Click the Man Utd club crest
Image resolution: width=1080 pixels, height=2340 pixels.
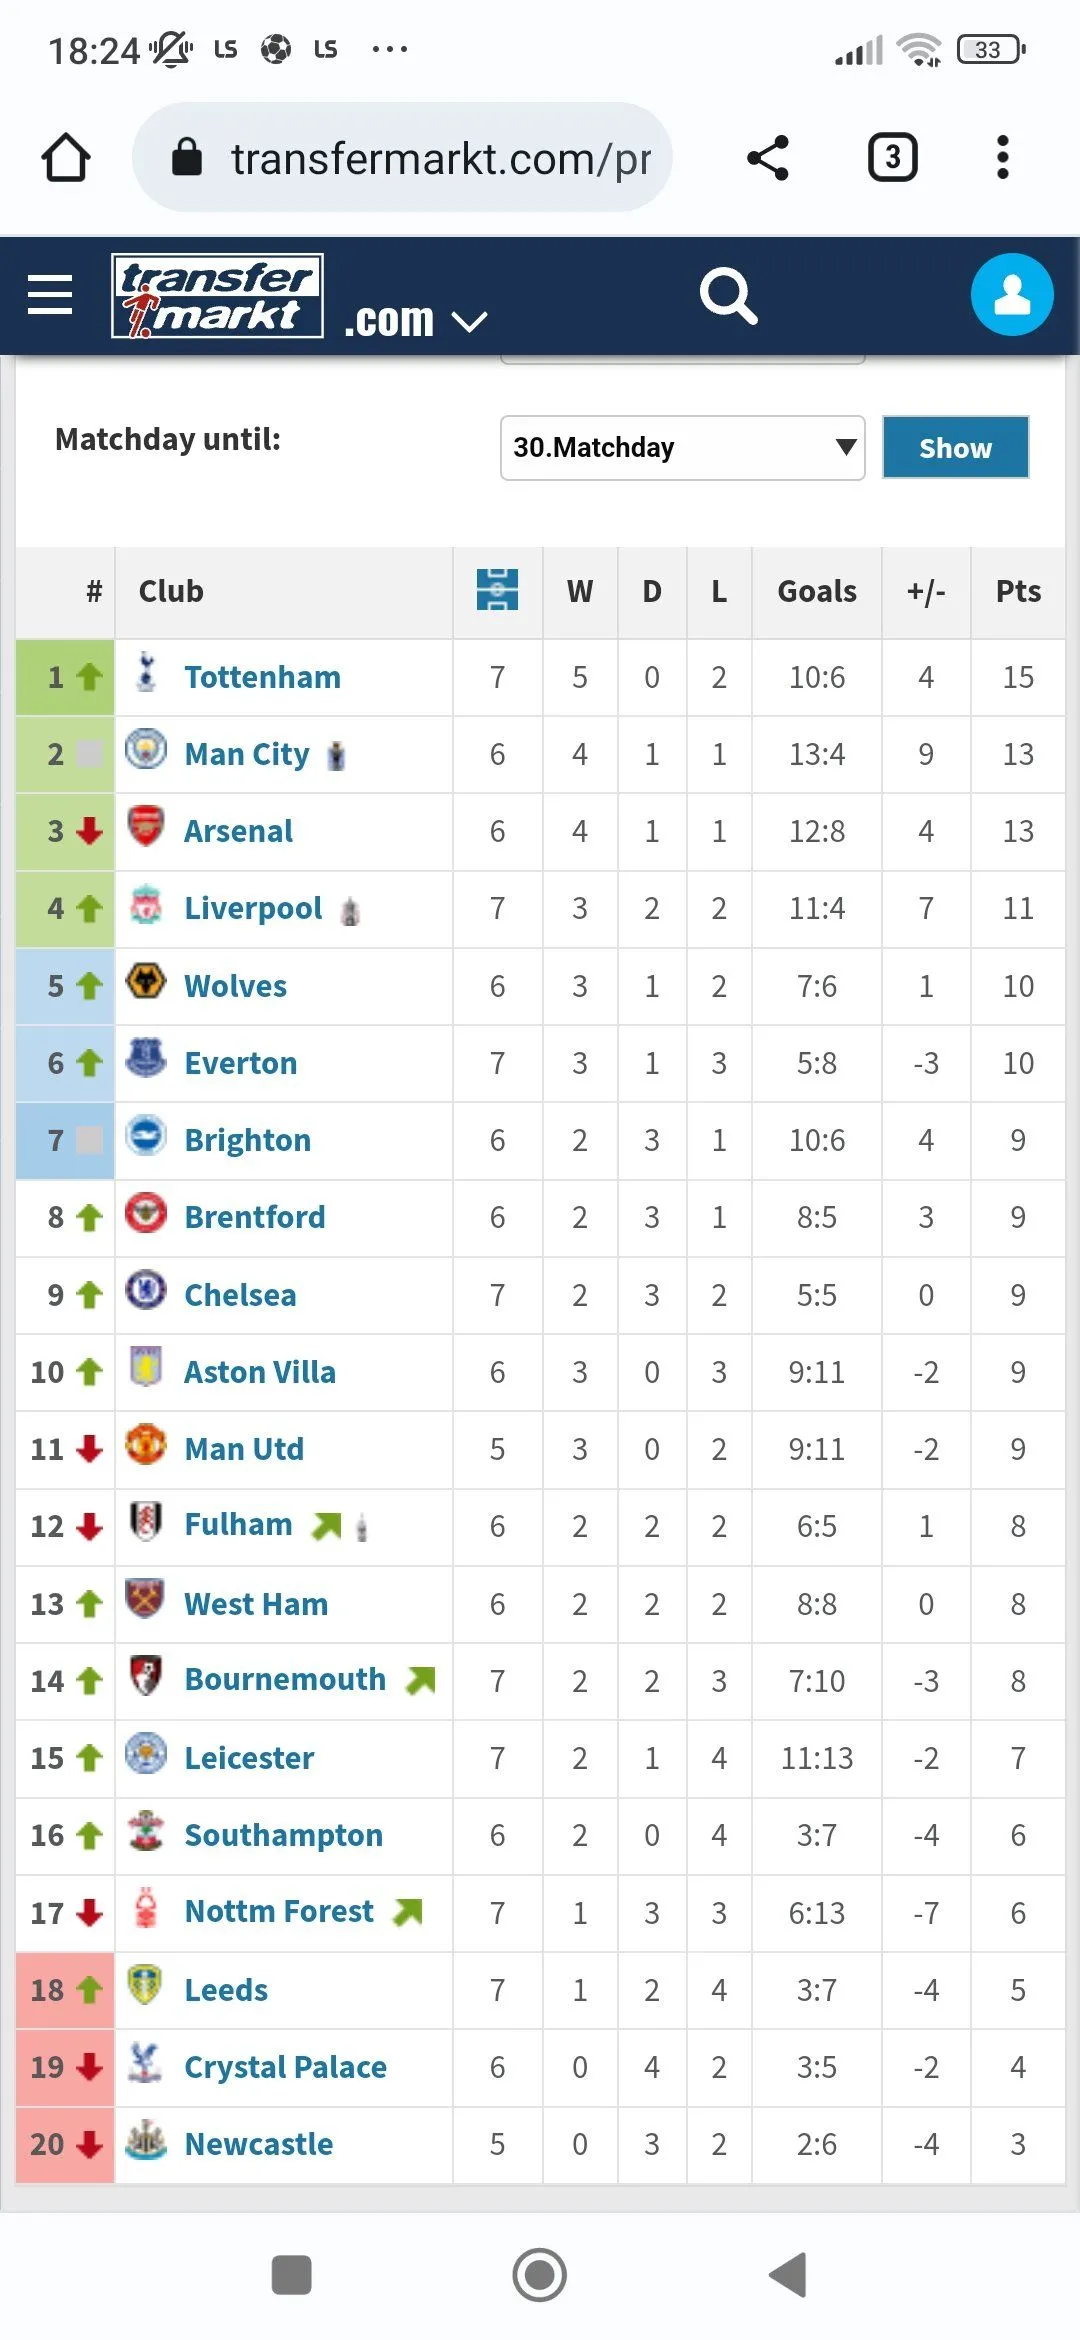[x=146, y=1446]
